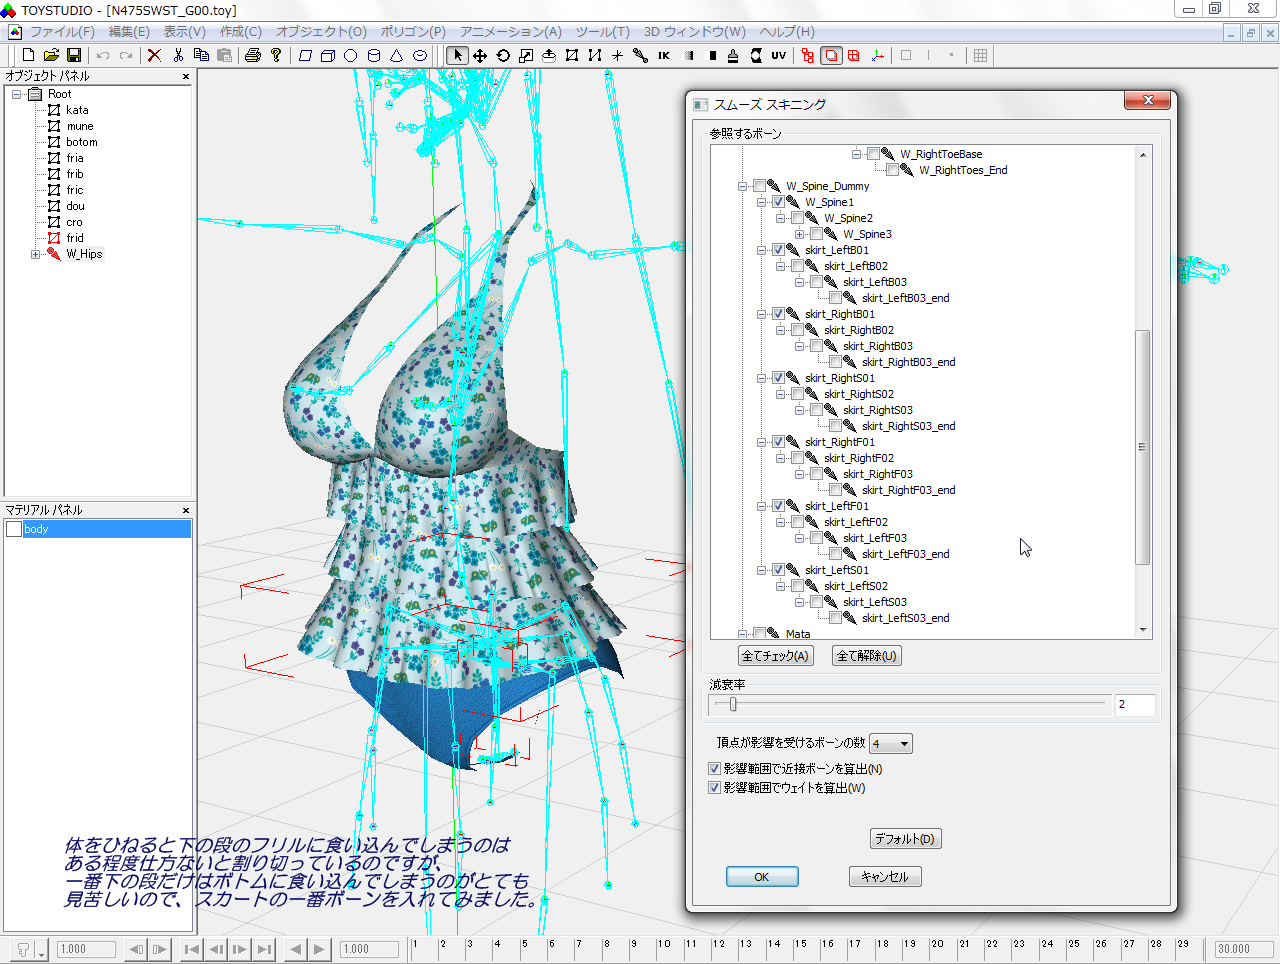Create a sphere with the circle primitive icon
This screenshot has width=1280, height=964.
[x=350, y=56]
